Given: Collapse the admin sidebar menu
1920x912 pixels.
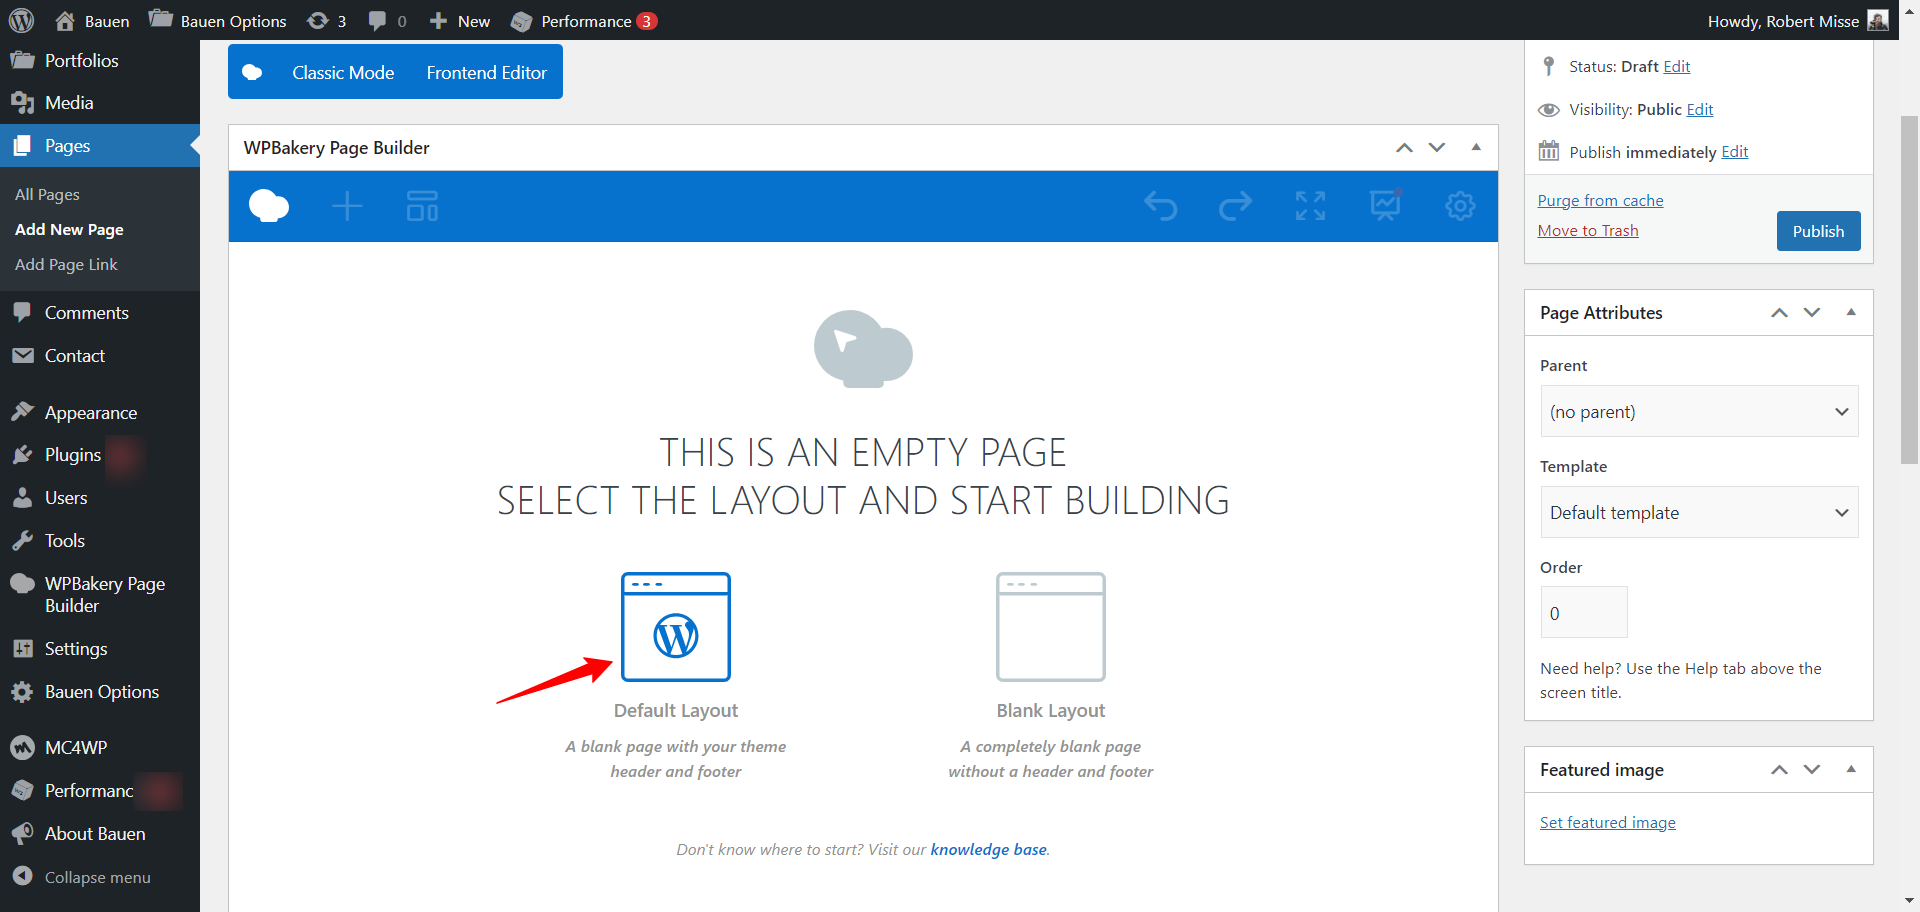Looking at the screenshot, I should point(100,877).
